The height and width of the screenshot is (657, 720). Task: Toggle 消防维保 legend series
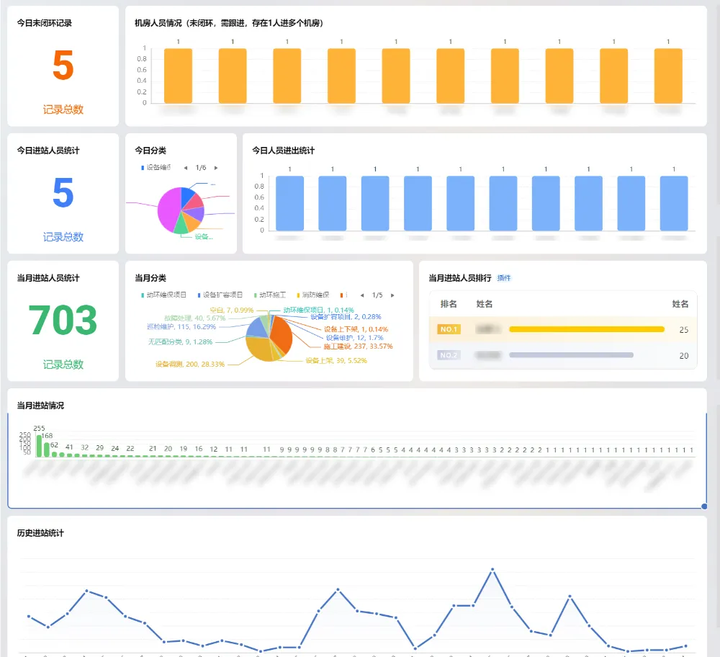[x=313, y=295]
